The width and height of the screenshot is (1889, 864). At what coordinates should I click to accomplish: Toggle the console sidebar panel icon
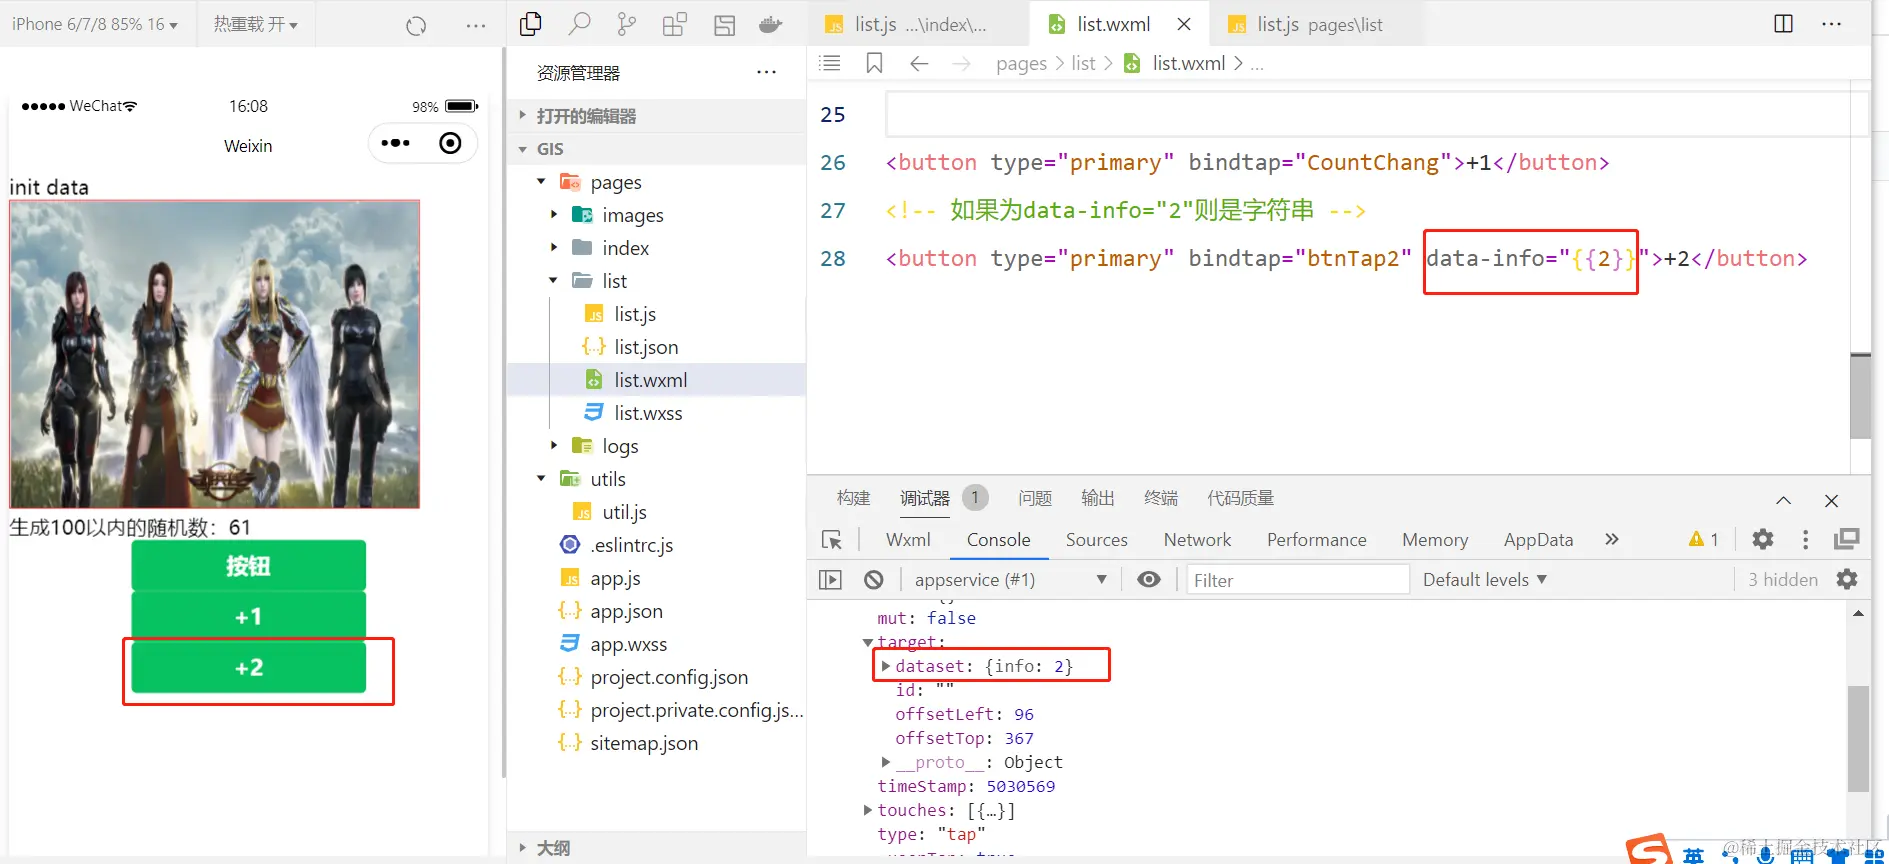click(830, 580)
